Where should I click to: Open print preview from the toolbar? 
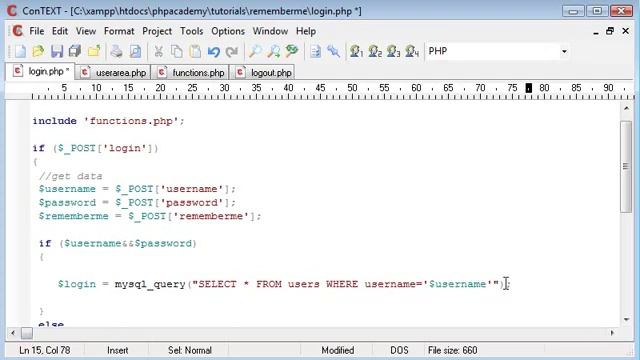[x=135, y=51]
